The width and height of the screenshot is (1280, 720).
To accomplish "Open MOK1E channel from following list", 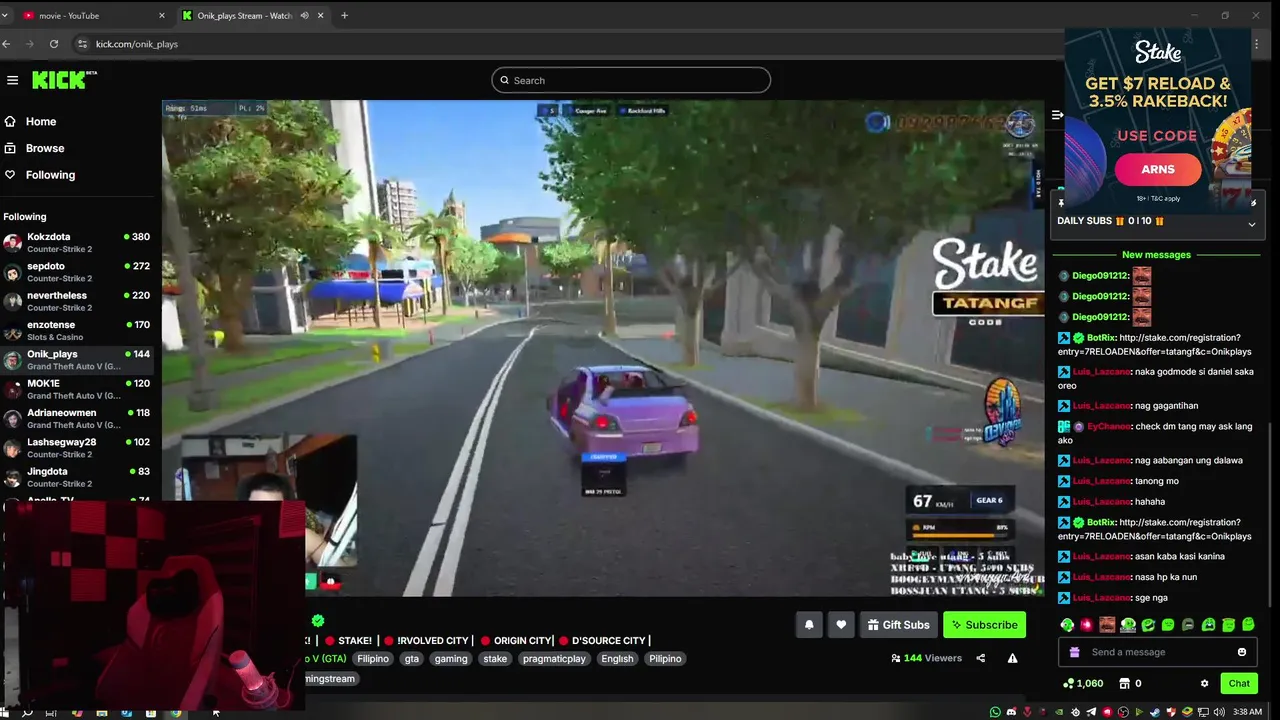I will (x=78, y=389).
